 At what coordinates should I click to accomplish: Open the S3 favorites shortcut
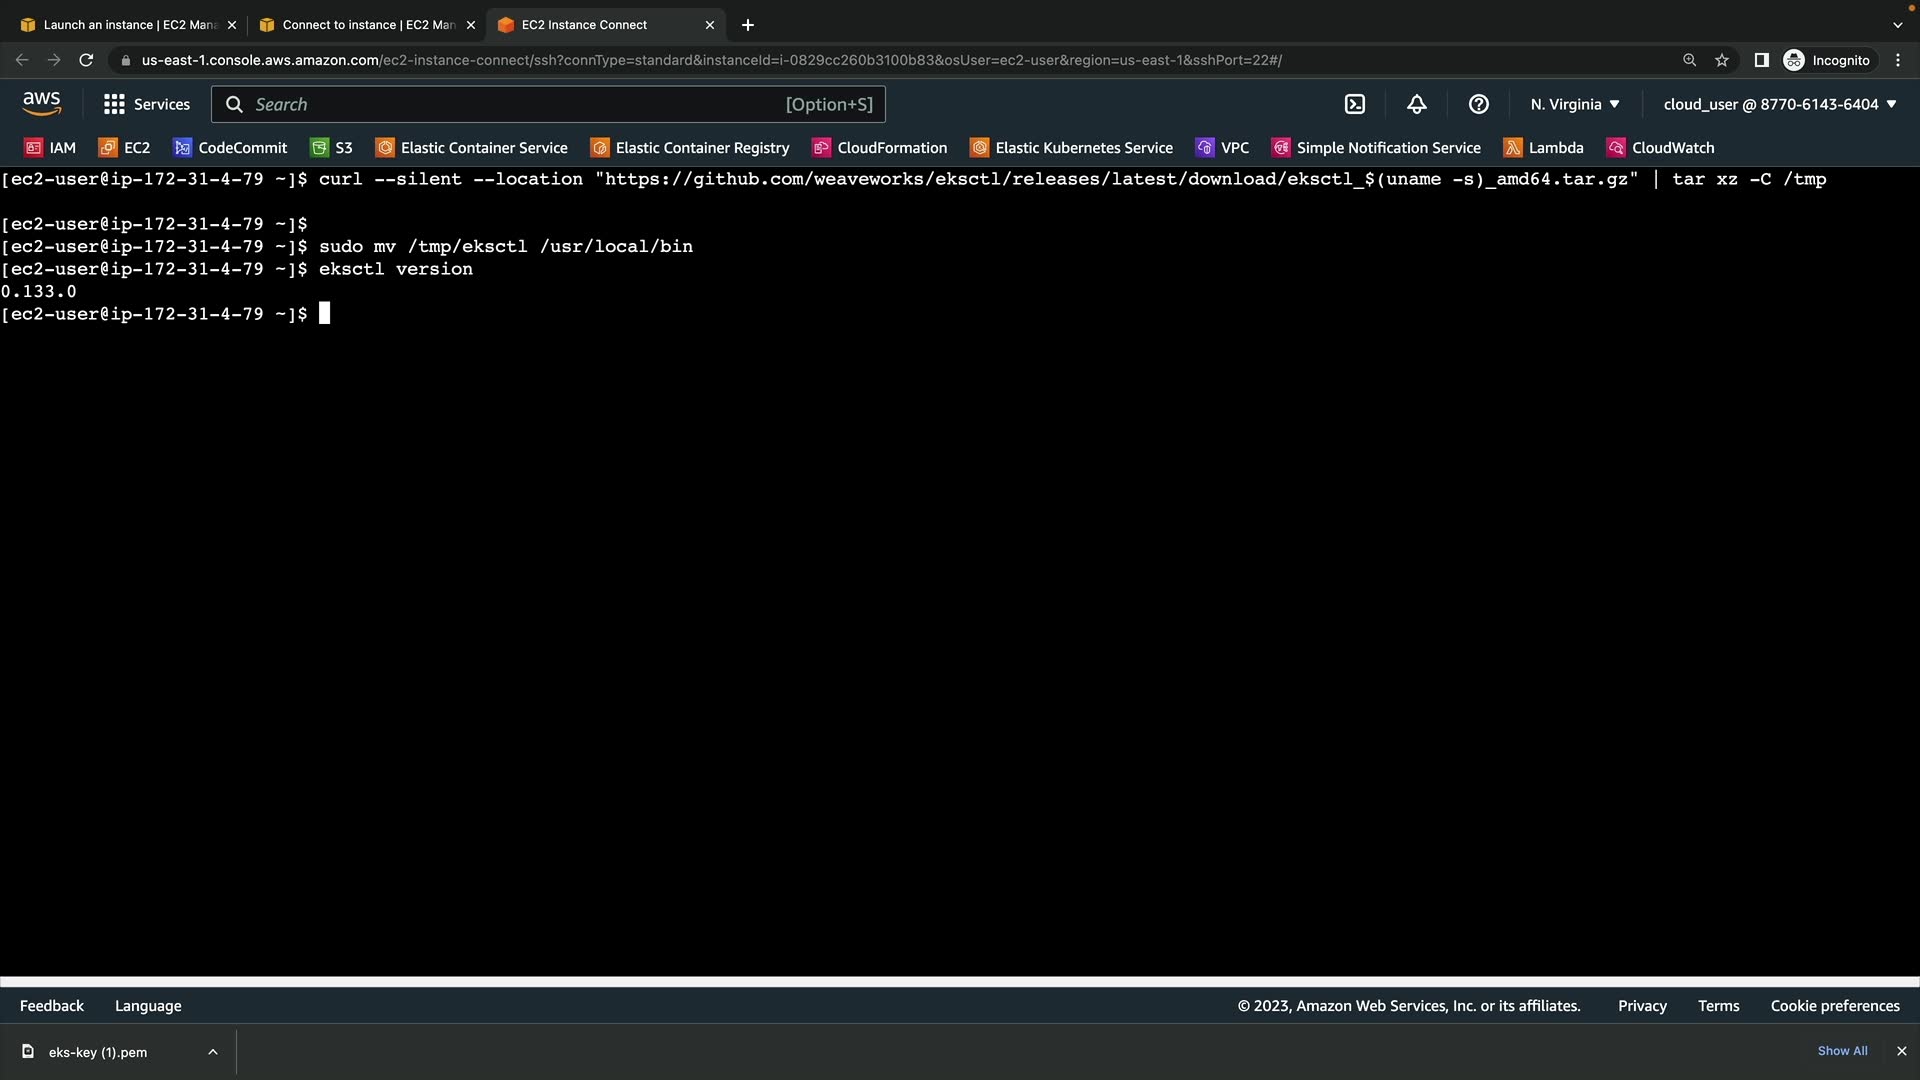(332, 148)
